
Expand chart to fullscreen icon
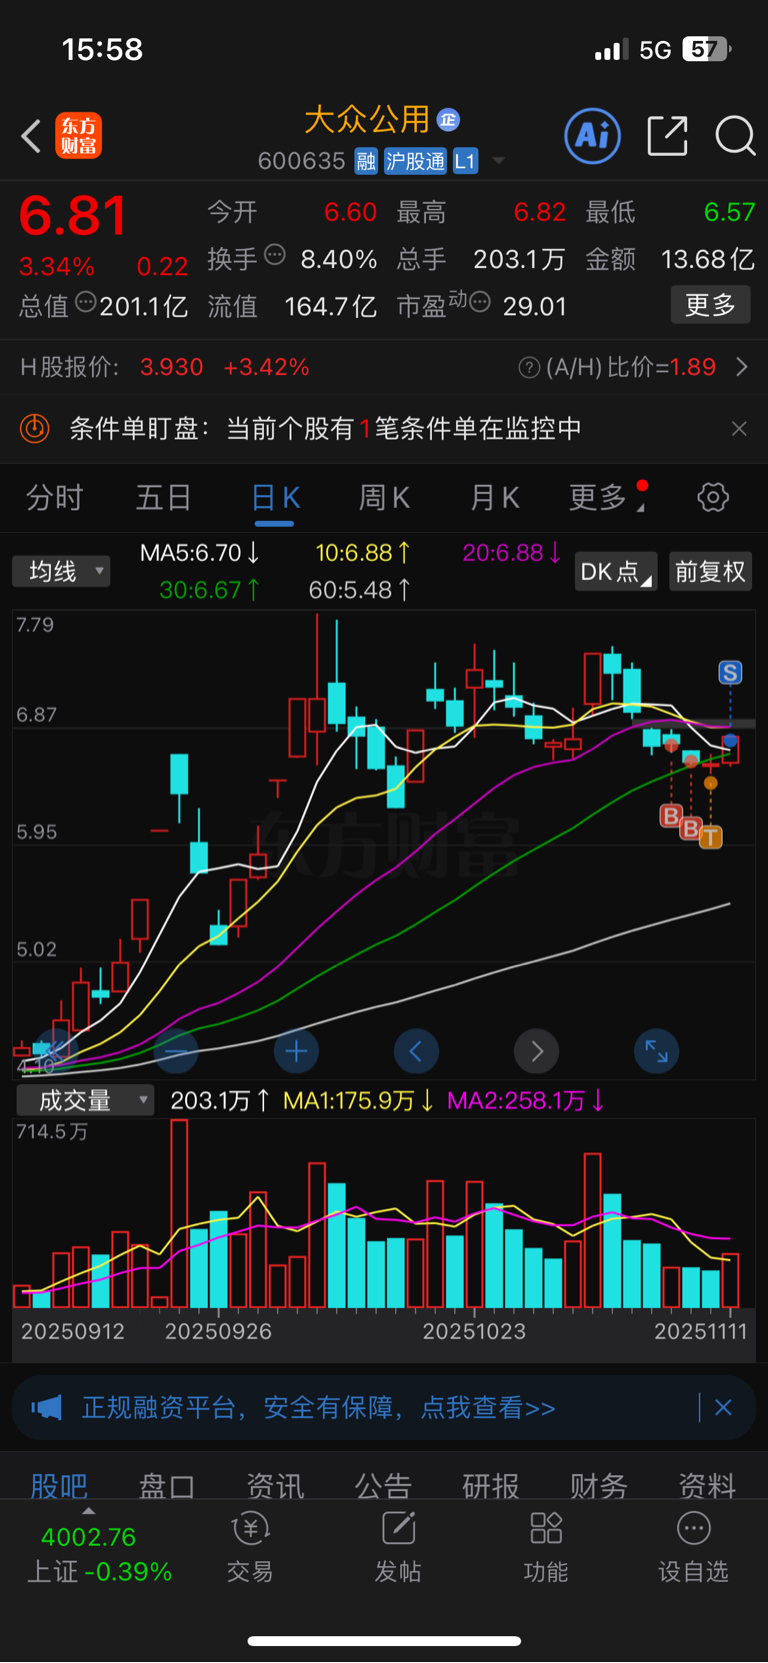[x=656, y=1051]
